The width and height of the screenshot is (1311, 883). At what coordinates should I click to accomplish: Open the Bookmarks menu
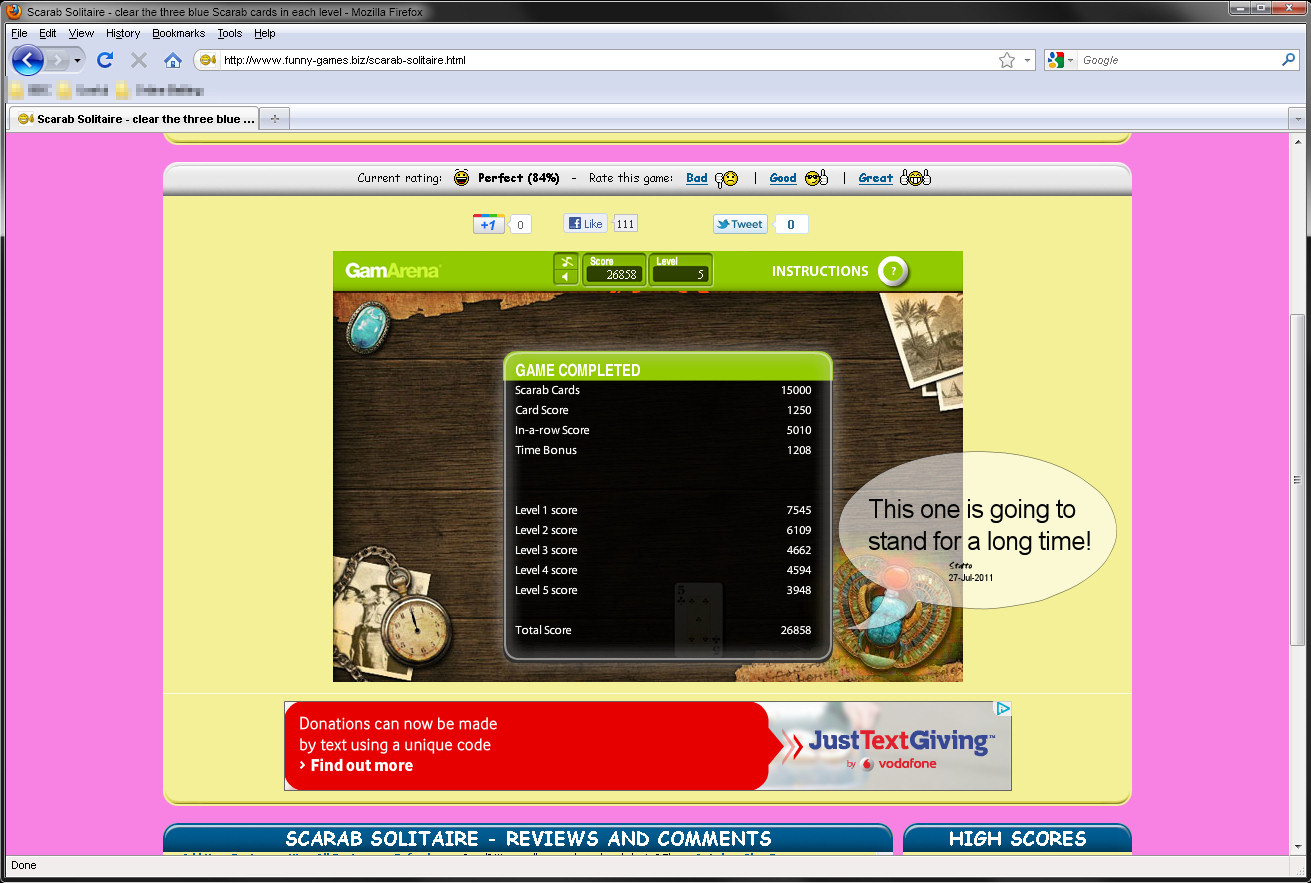178,33
